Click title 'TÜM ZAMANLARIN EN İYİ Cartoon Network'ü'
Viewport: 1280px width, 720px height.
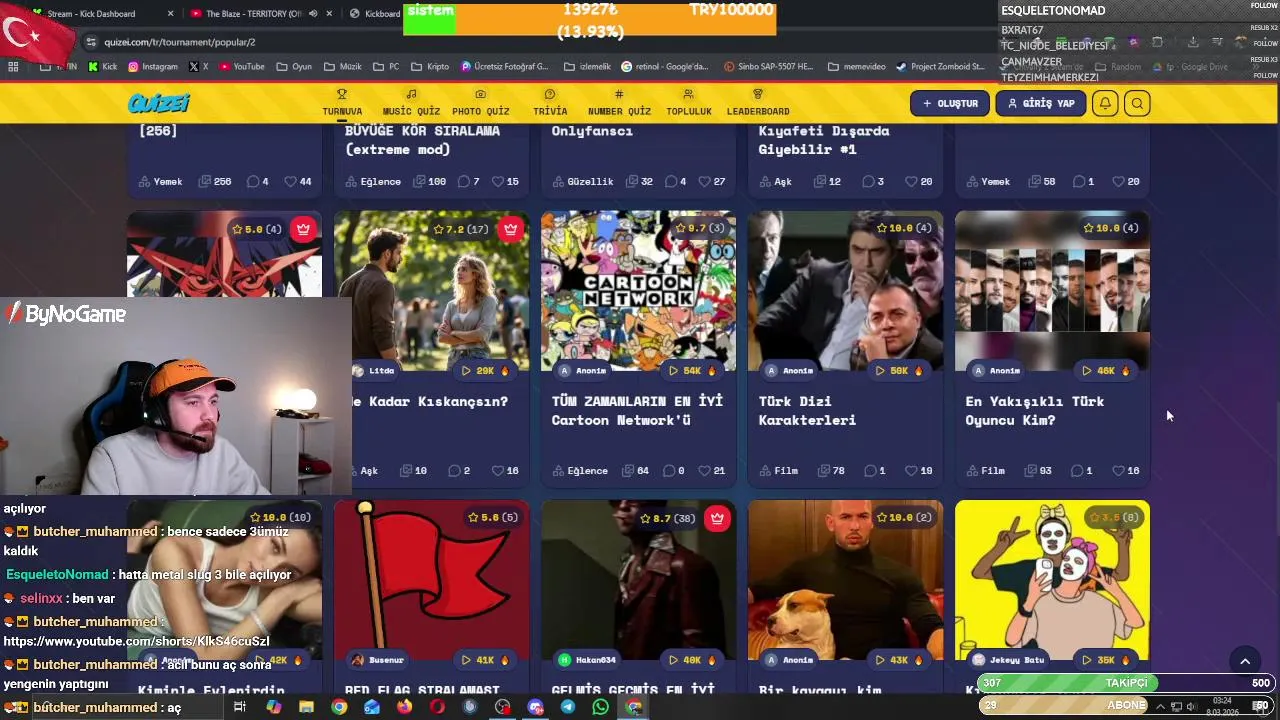pyautogui.click(x=637, y=410)
